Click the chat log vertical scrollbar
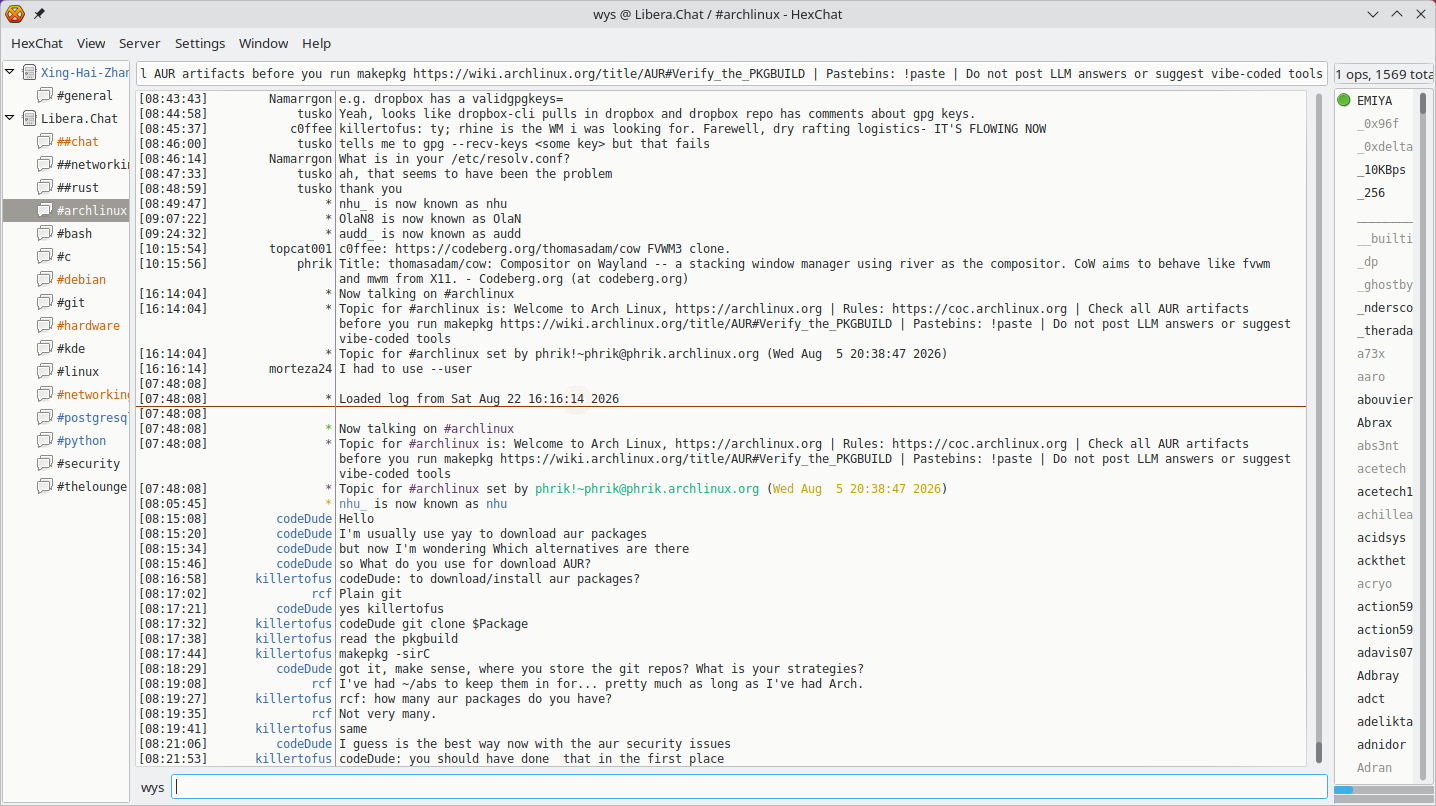Screen dimensions: 1436x806 pos(1318,430)
